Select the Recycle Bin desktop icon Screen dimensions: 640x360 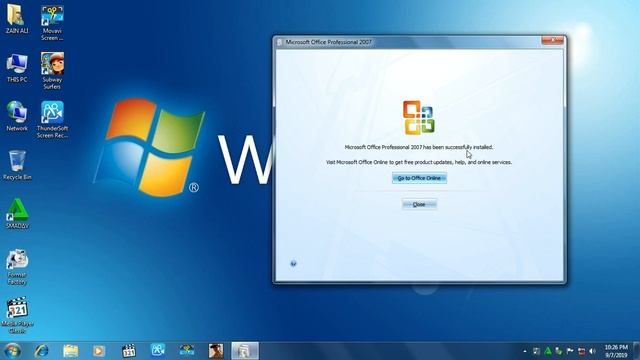point(17,165)
